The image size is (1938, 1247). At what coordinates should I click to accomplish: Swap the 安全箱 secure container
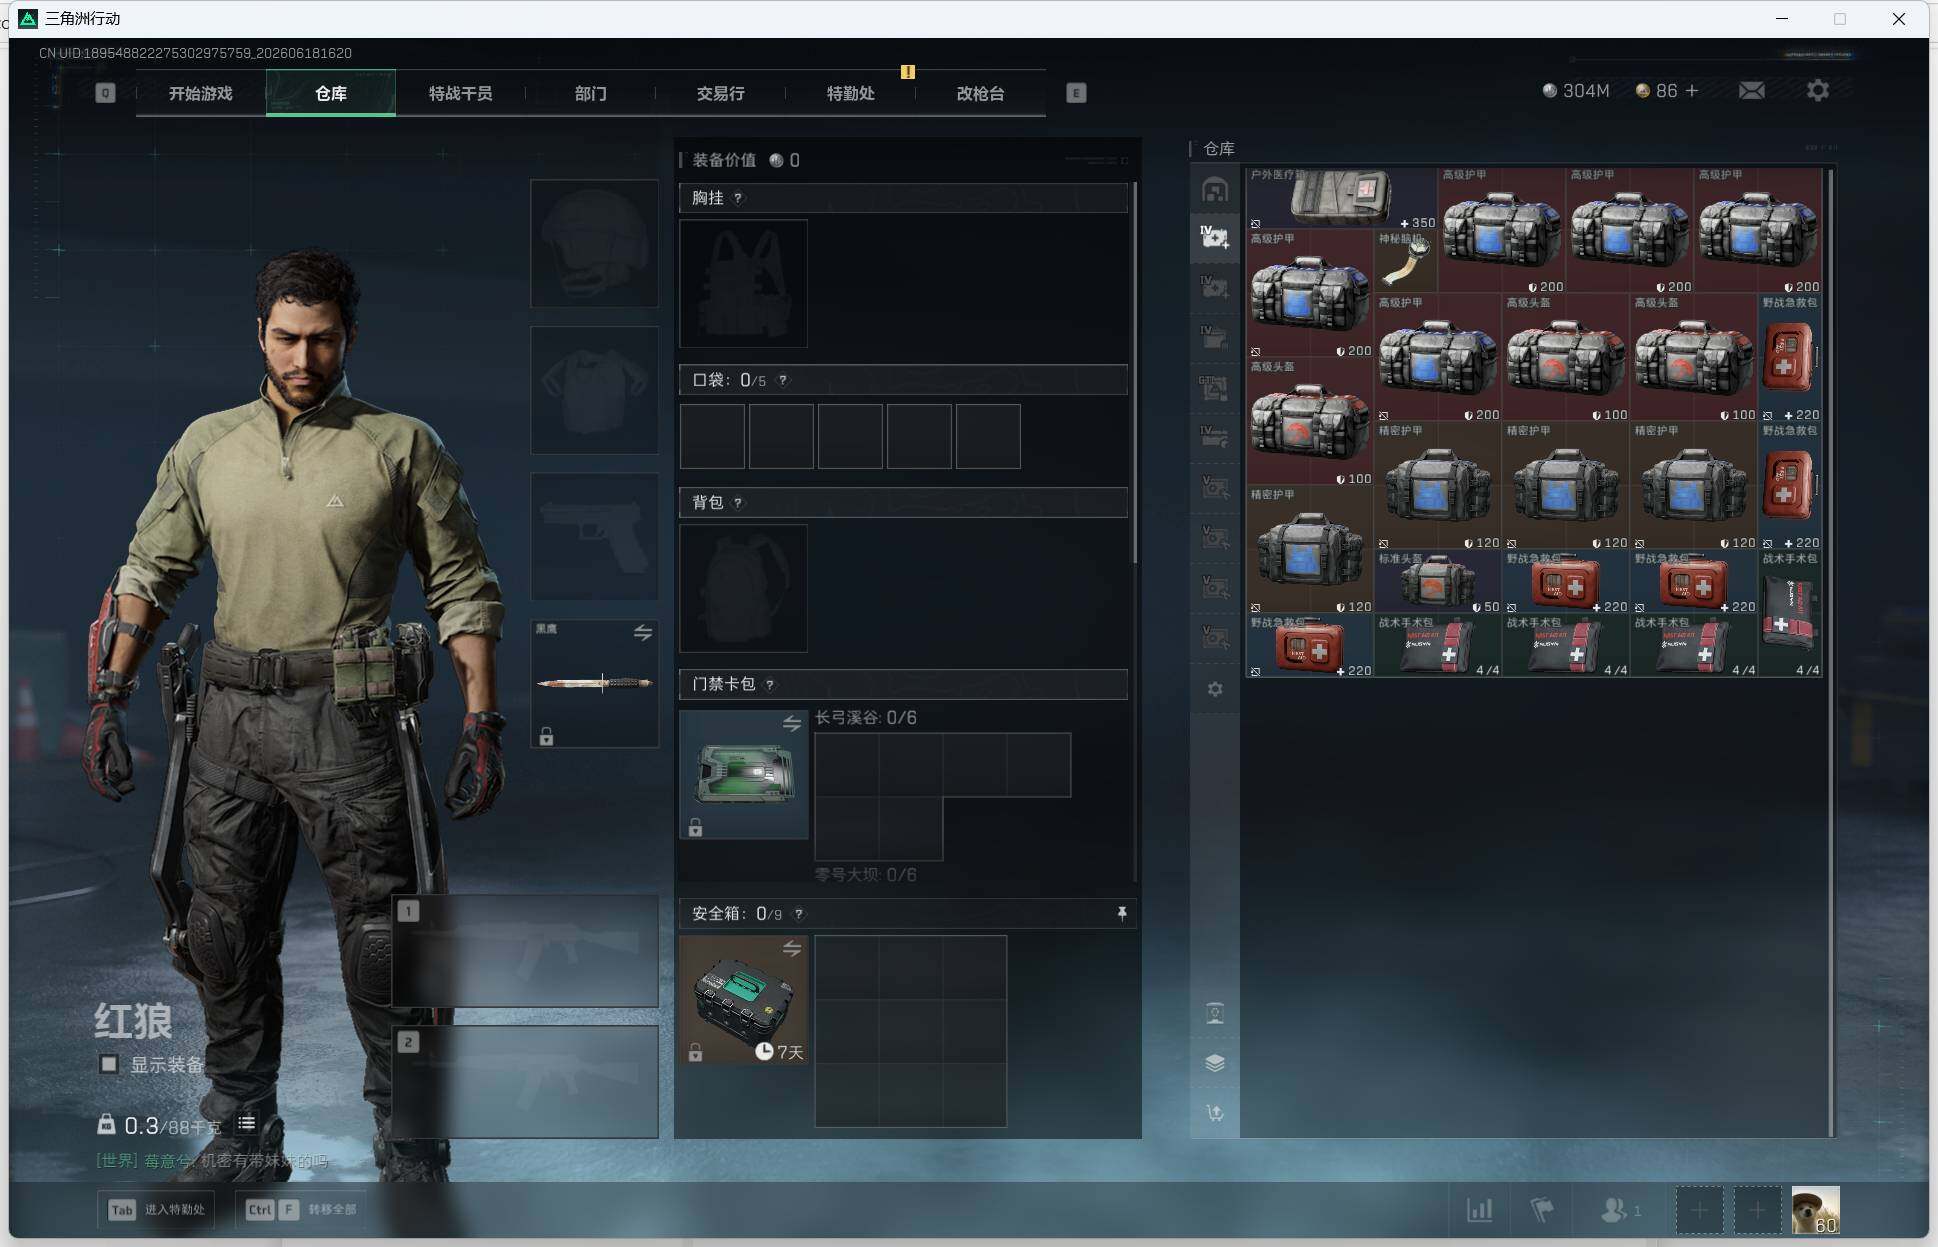tap(792, 949)
